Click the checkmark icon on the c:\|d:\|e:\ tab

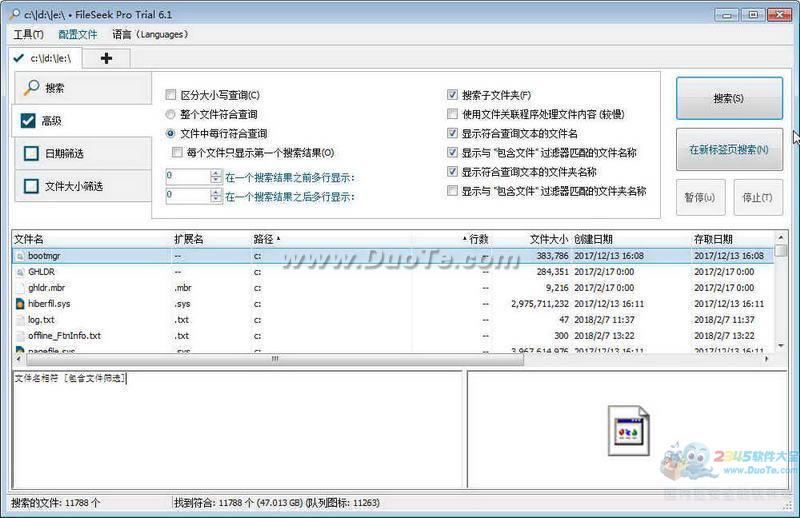19,58
